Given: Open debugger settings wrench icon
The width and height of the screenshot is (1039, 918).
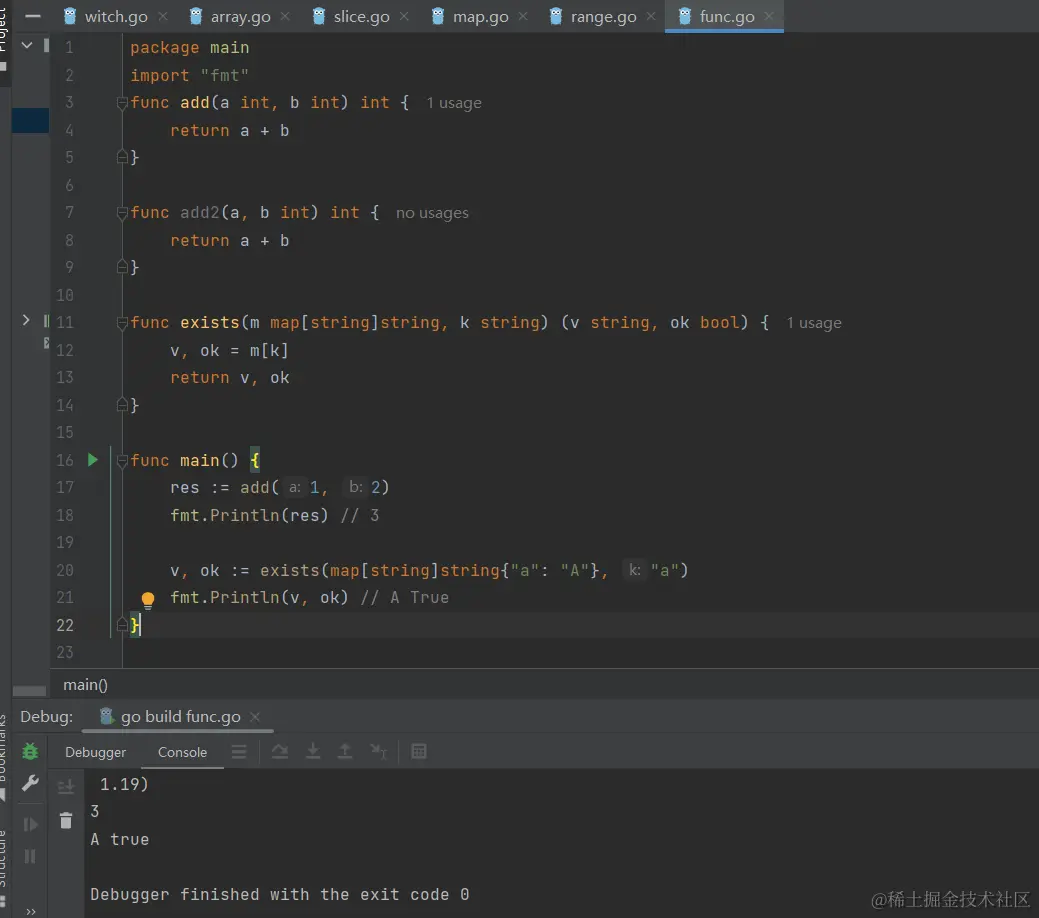Looking at the screenshot, I should pos(30,783).
